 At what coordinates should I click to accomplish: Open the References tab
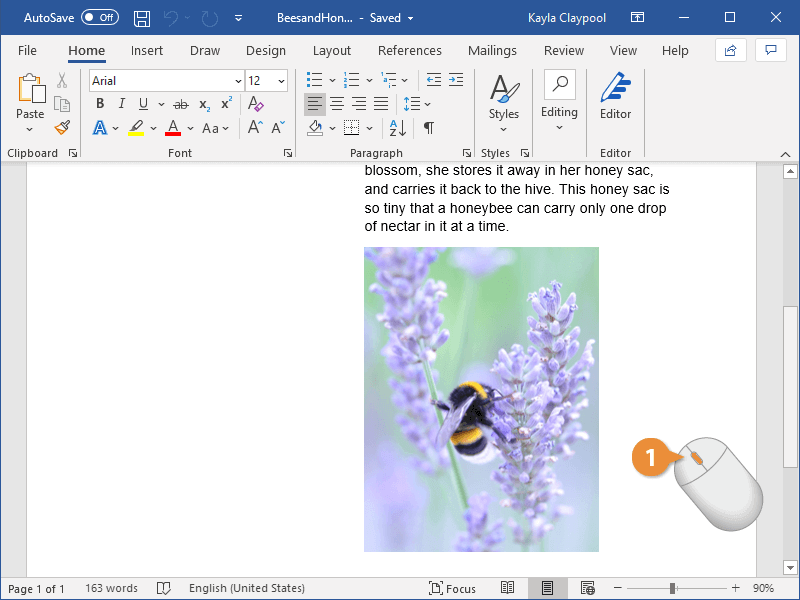click(x=409, y=50)
